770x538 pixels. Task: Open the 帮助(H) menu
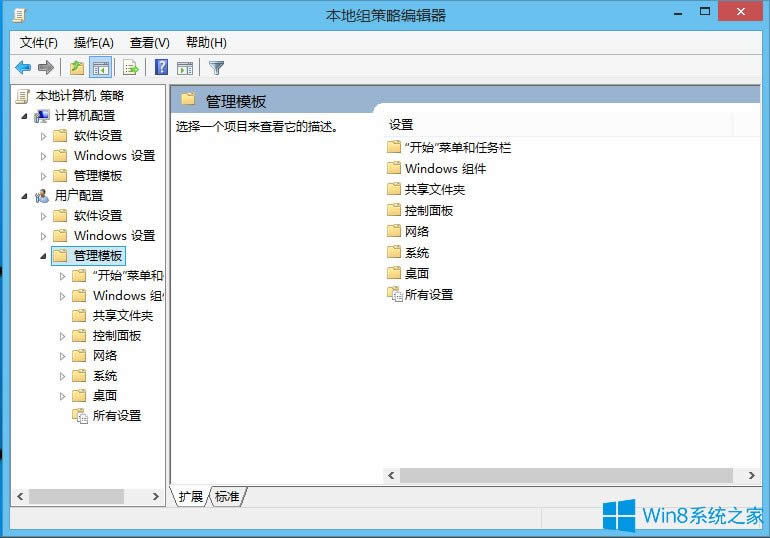pyautogui.click(x=206, y=43)
